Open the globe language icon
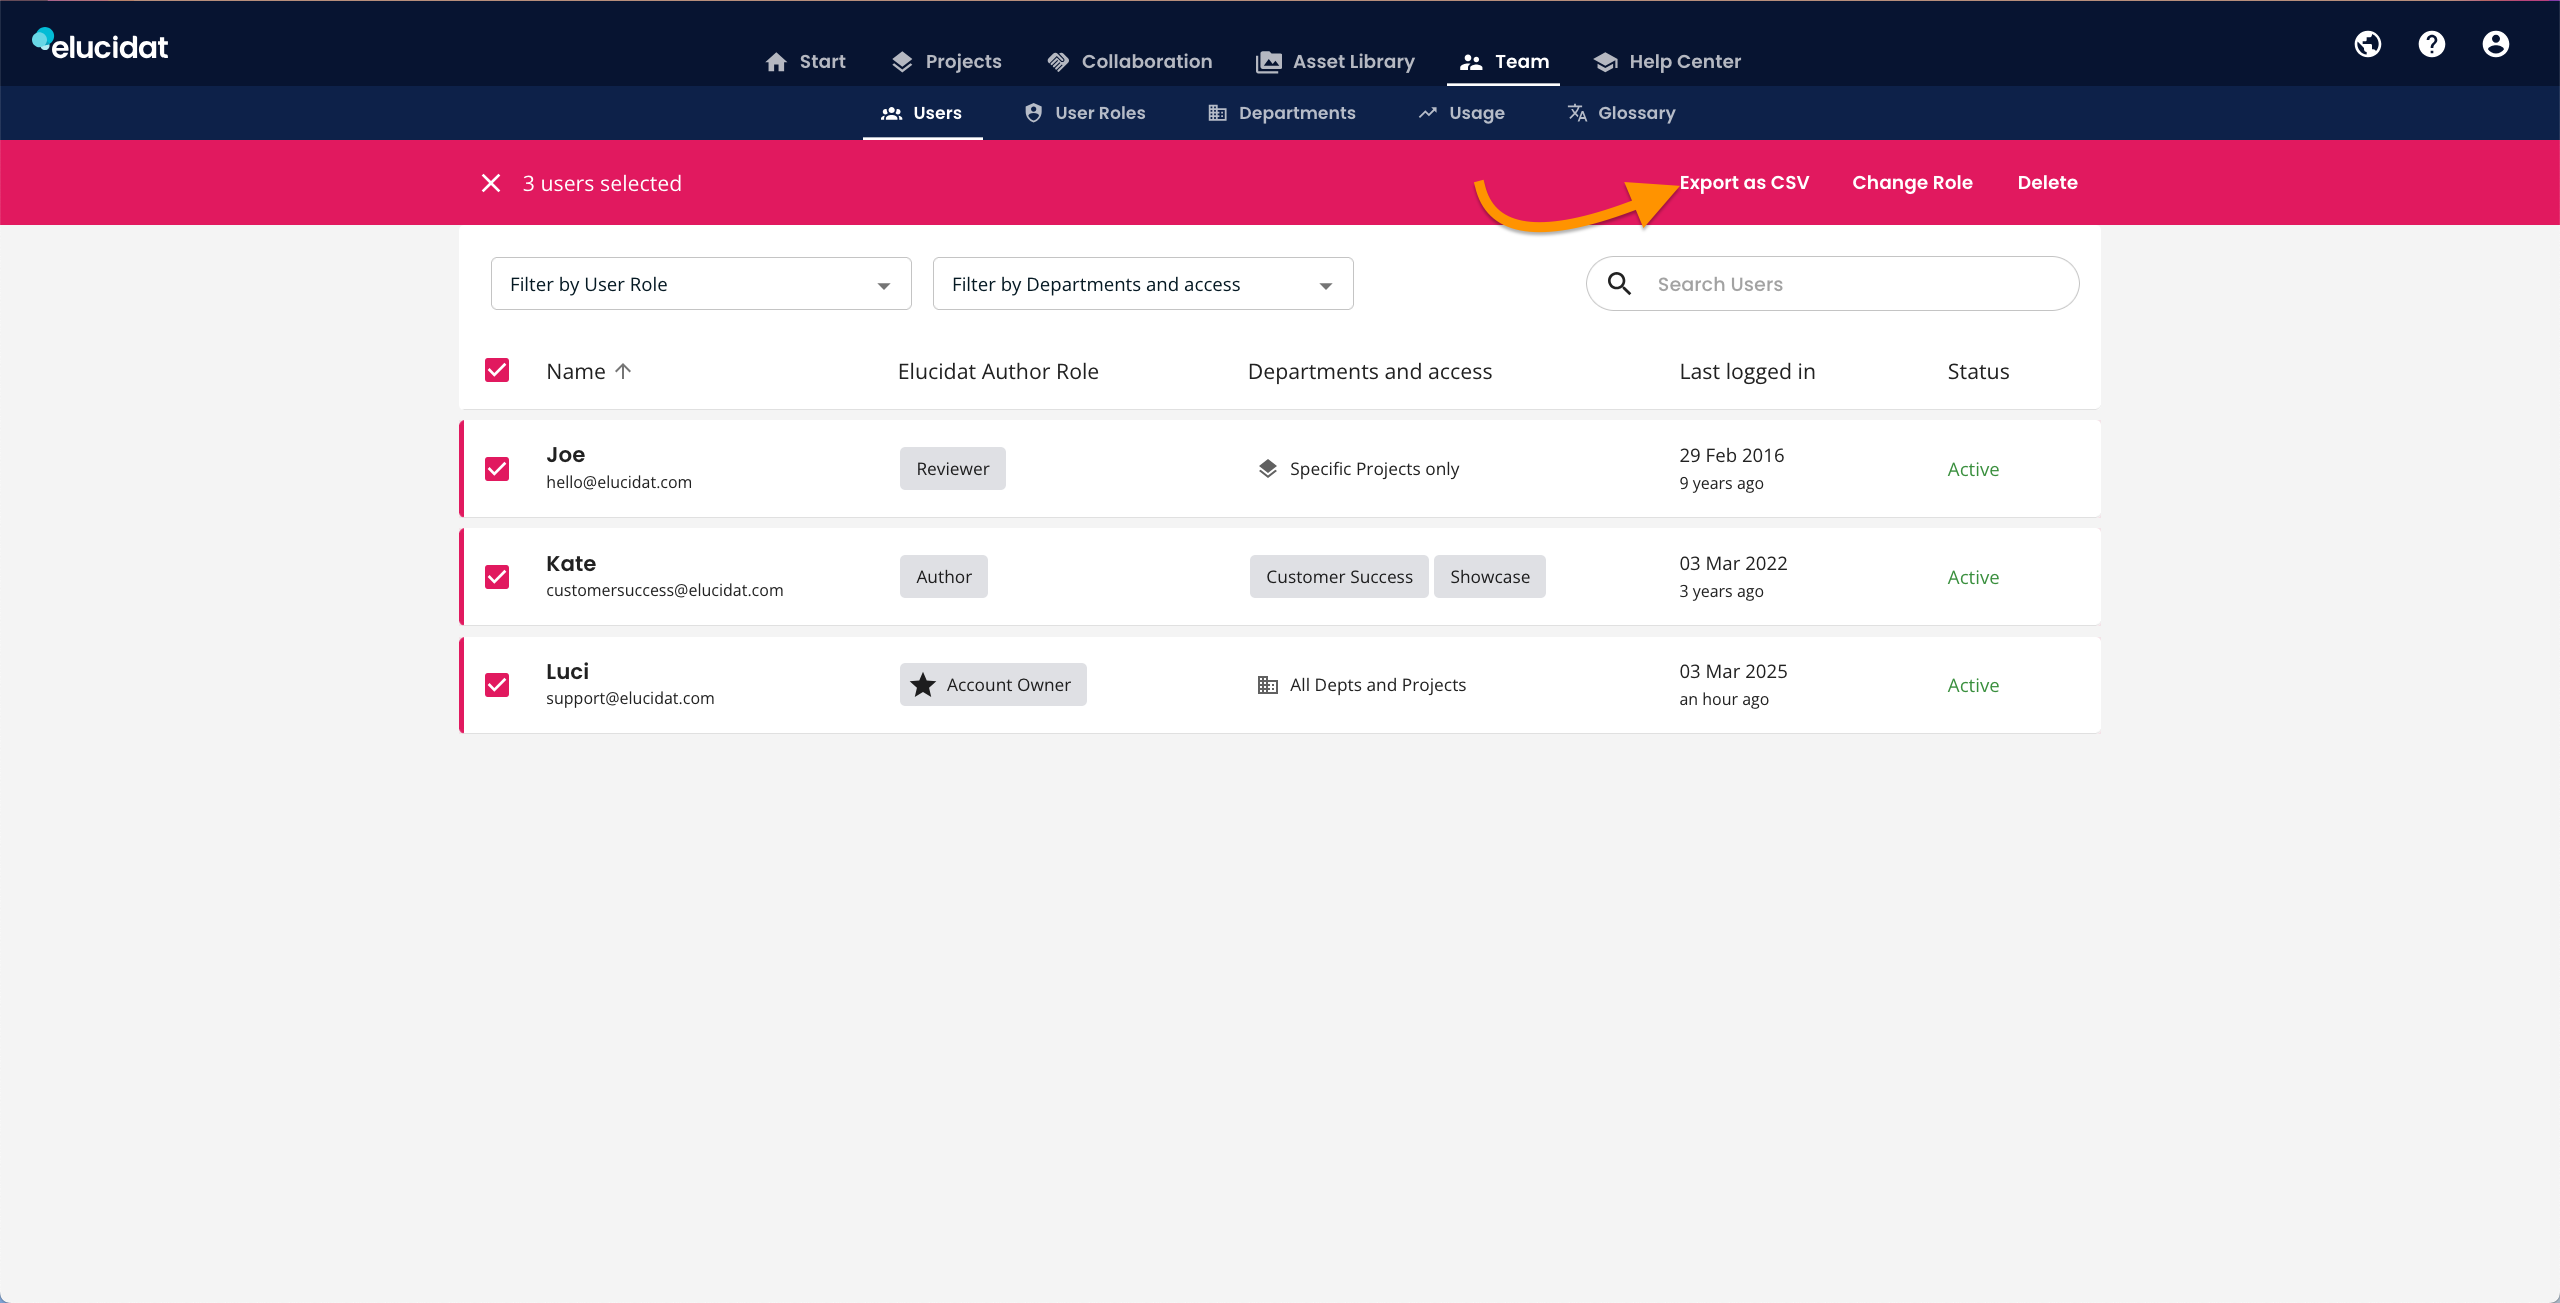 pyautogui.click(x=2368, y=44)
